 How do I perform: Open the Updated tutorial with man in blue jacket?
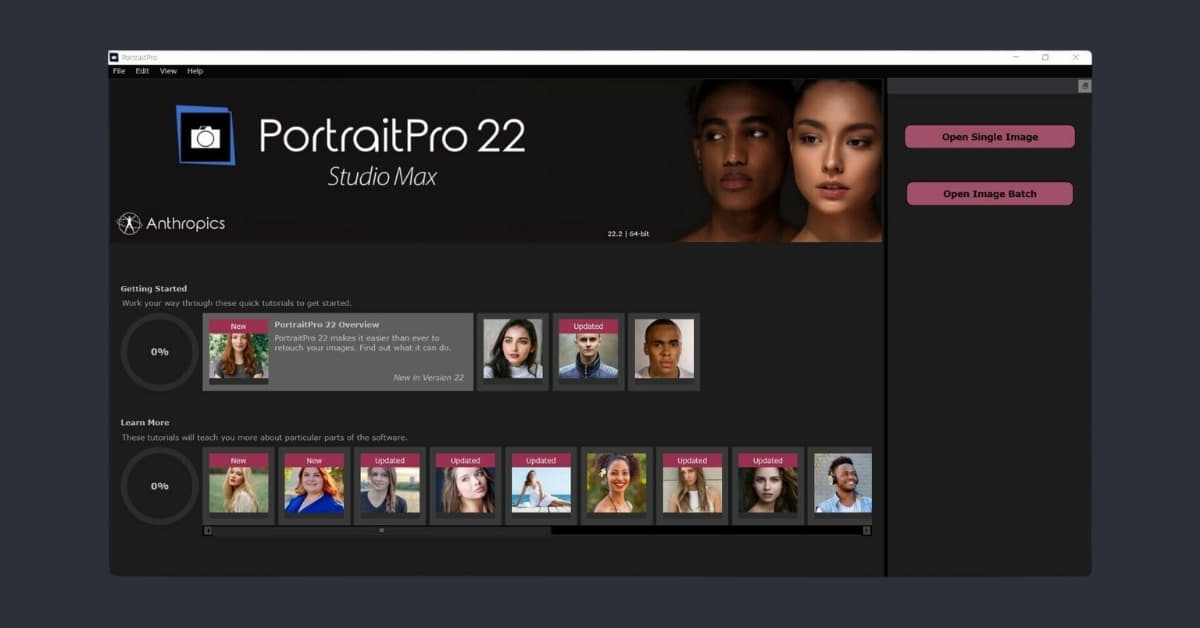[588, 352]
